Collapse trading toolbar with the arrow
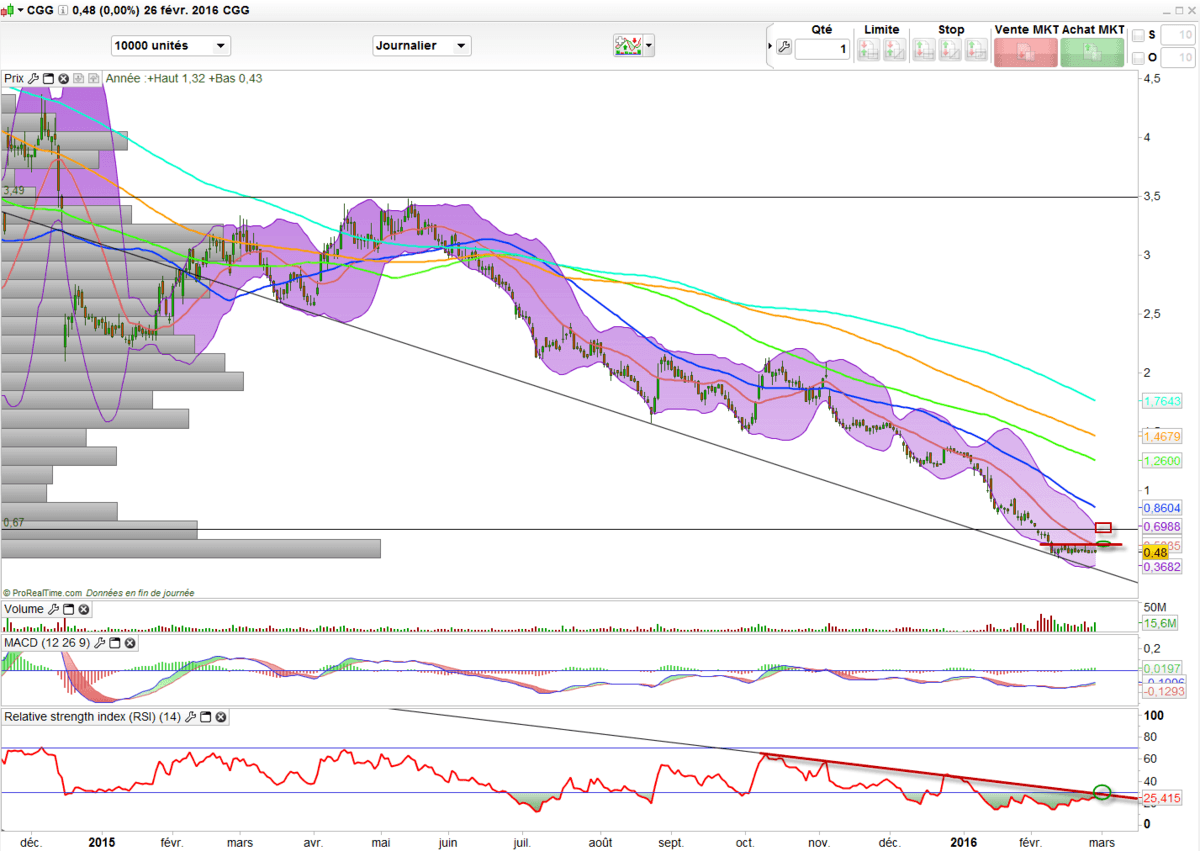This screenshot has width=1200, height=851. coord(769,47)
